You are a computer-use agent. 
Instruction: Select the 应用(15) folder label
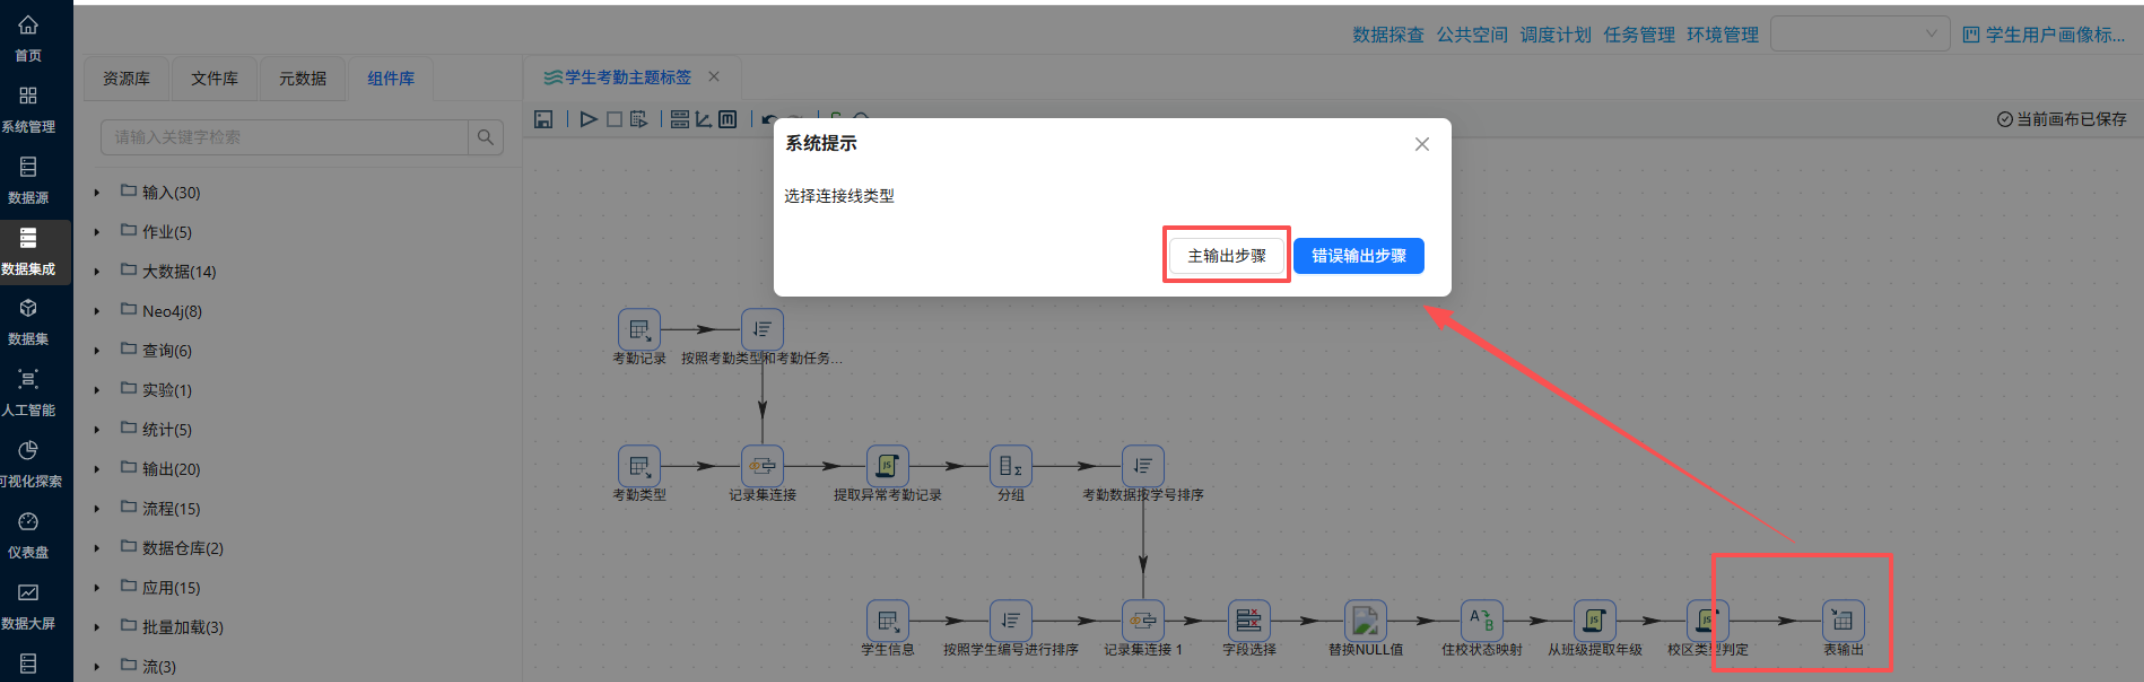[x=171, y=588]
